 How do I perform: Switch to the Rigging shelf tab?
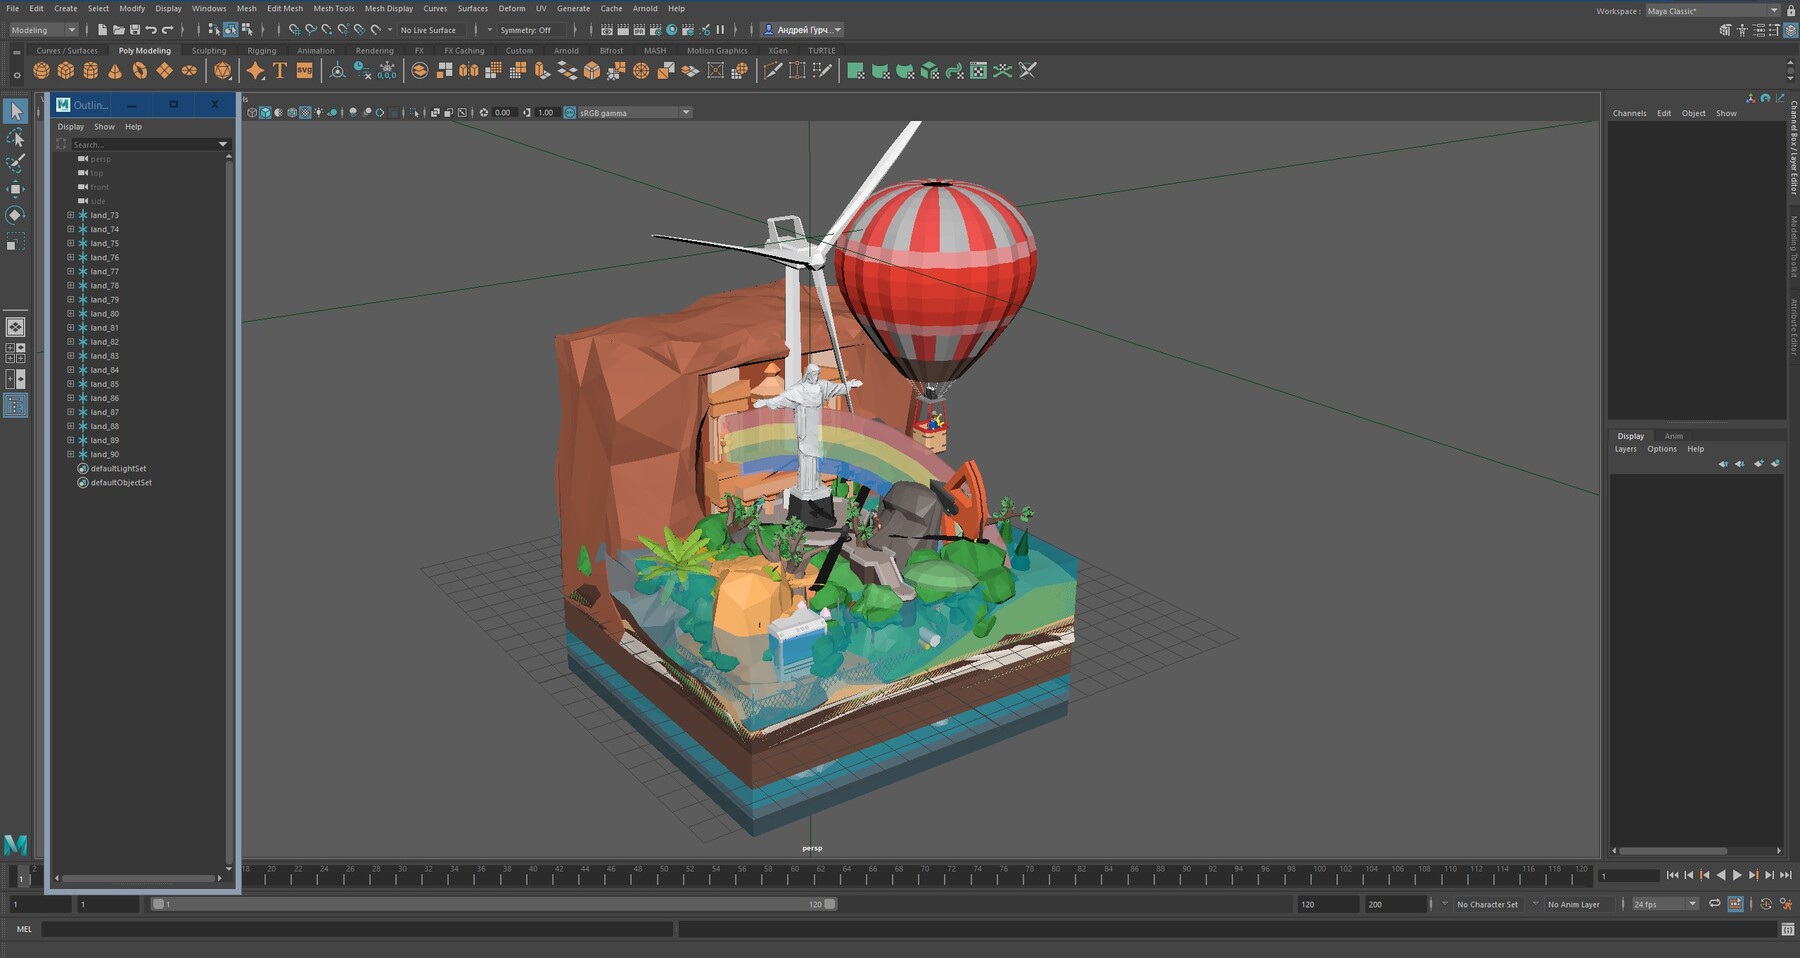[x=262, y=50]
